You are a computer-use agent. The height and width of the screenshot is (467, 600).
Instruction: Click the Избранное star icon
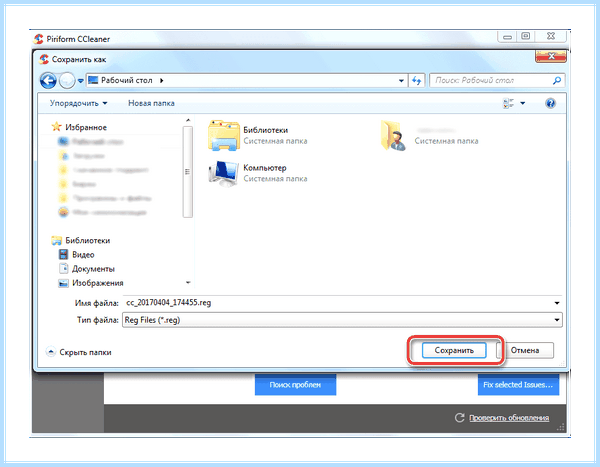coord(57,127)
